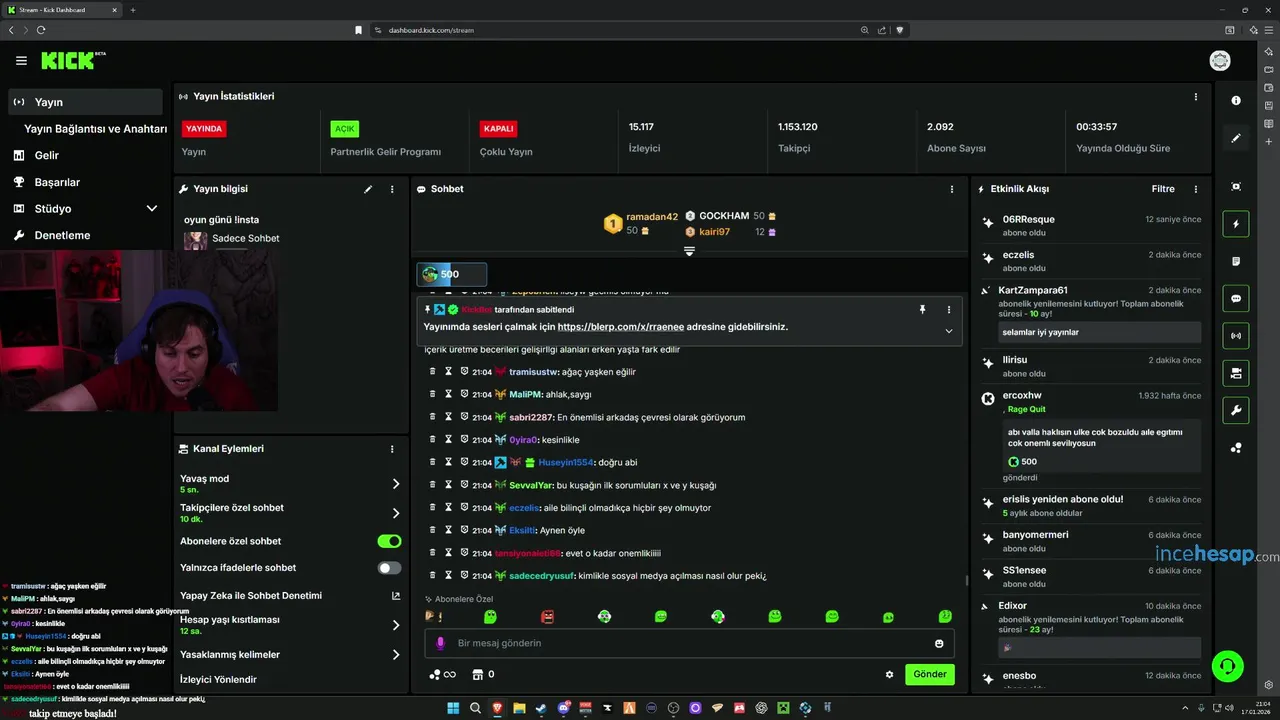The width and height of the screenshot is (1280, 720).
Task: Enable the Yalnızca ifadelerle sohbet switch
Action: [x=389, y=568]
